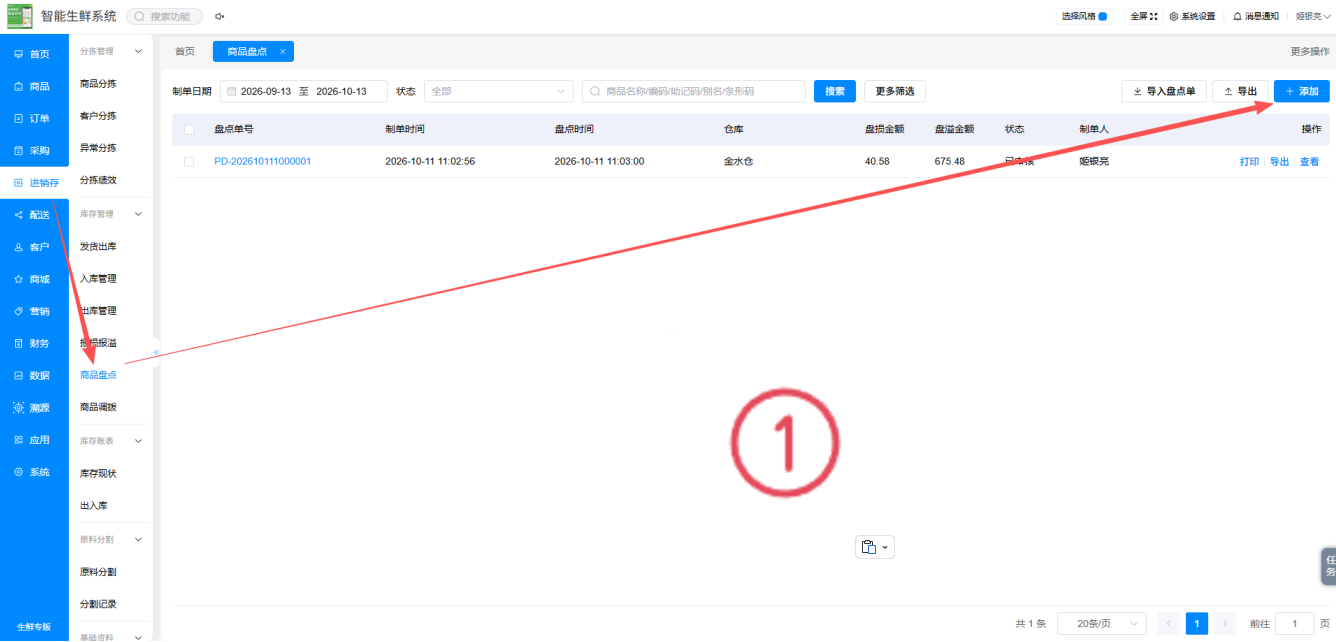Click the blue 搜索 button

click(x=835, y=91)
